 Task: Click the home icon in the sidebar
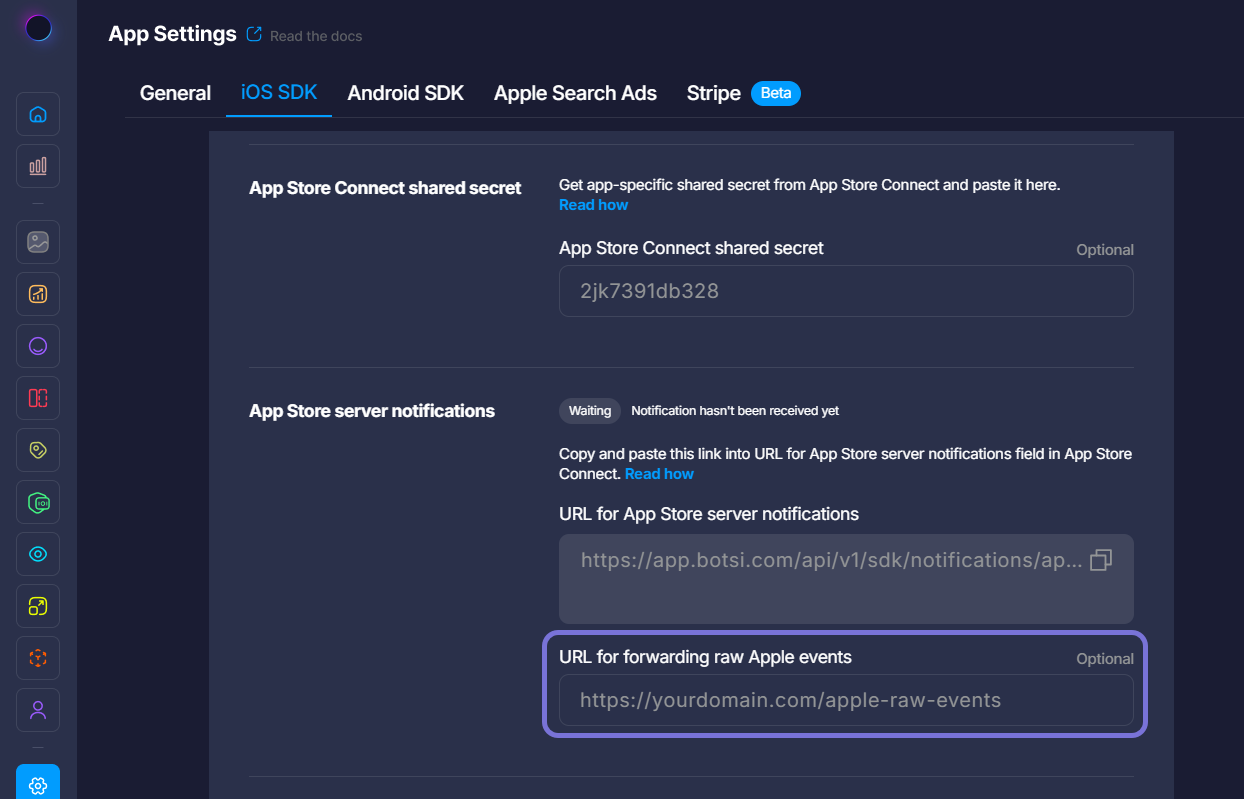coord(38,114)
